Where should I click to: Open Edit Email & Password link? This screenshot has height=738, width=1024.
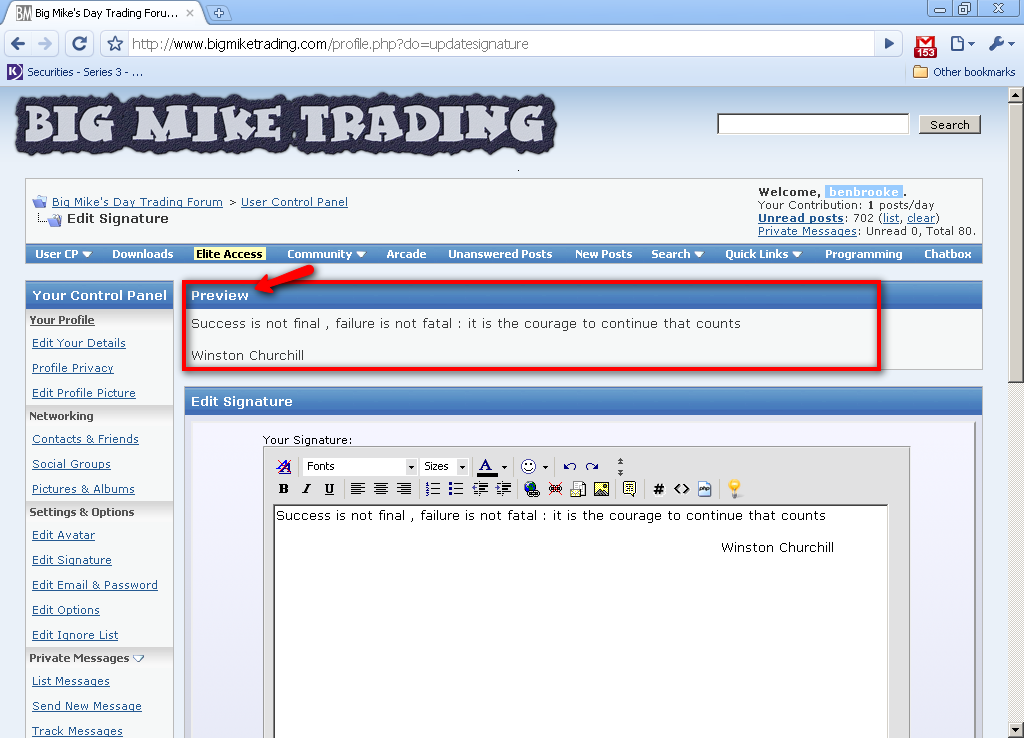(95, 585)
